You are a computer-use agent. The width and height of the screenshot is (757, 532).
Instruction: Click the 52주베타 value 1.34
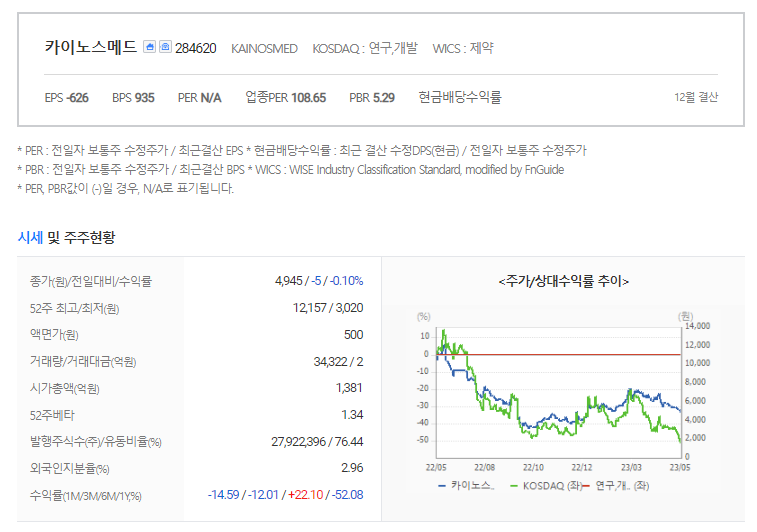coord(352,415)
